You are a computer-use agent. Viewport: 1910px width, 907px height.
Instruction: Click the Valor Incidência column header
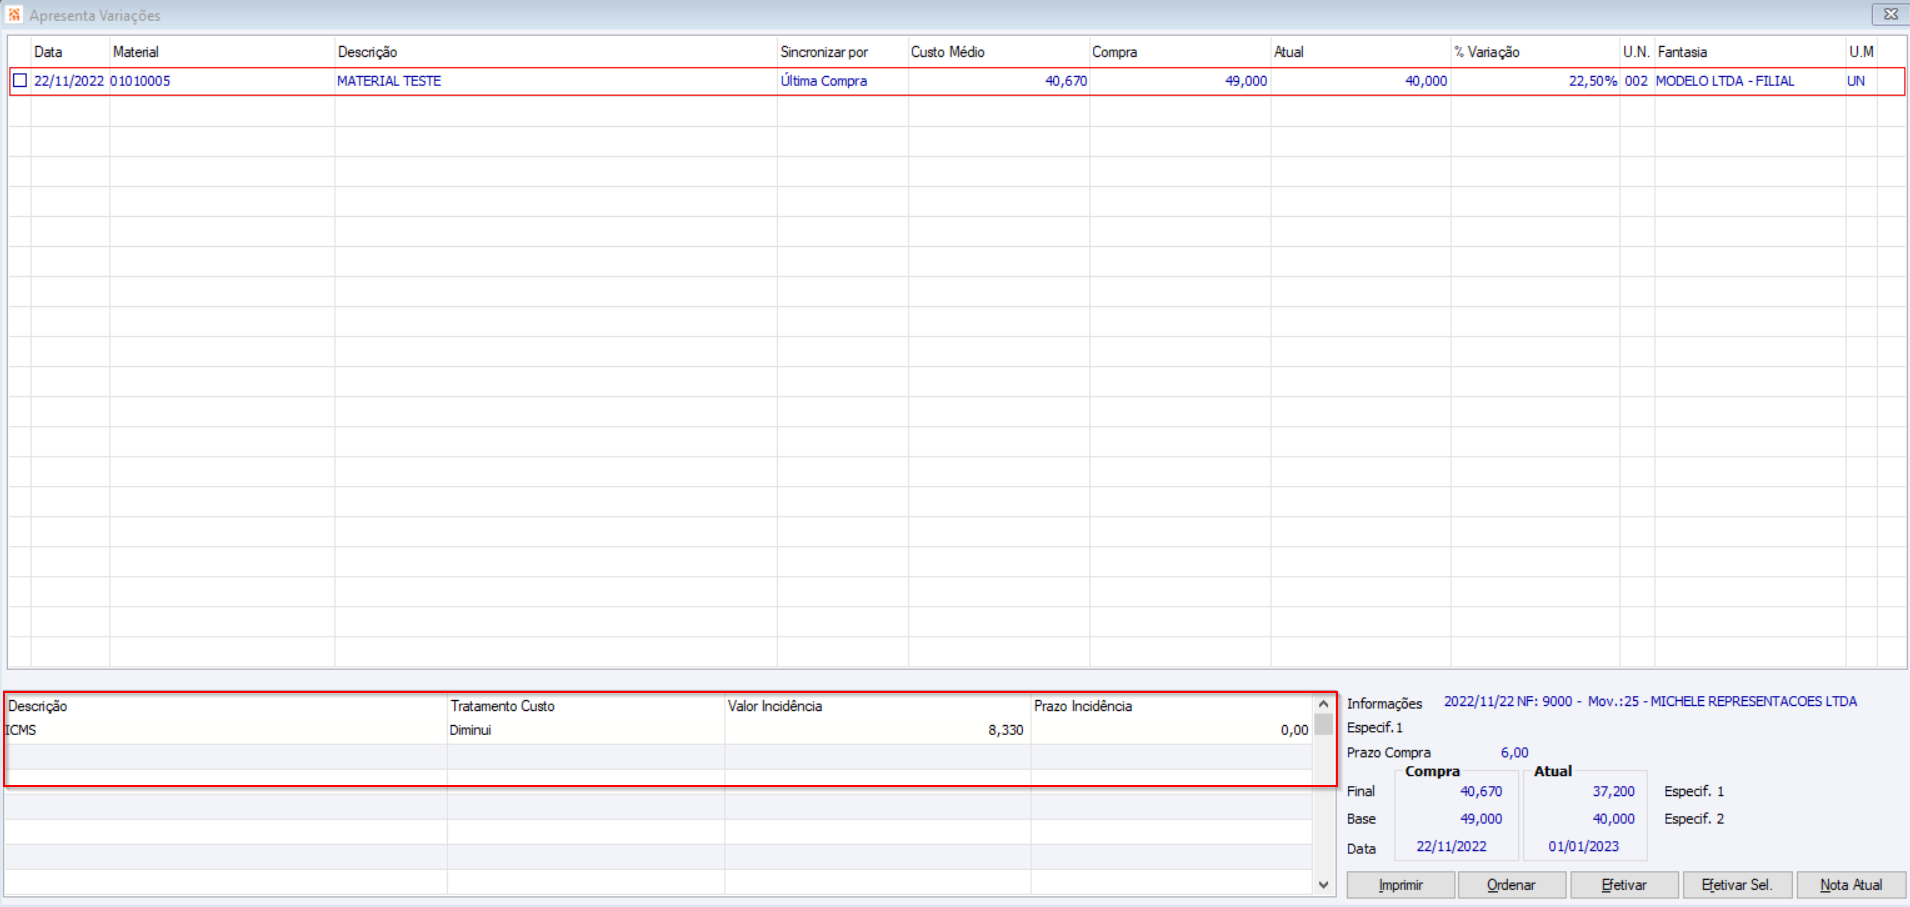click(878, 706)
